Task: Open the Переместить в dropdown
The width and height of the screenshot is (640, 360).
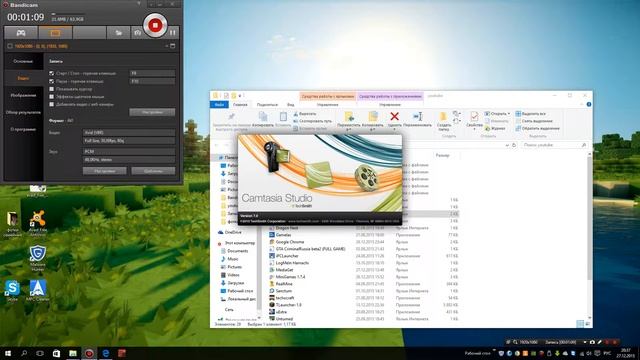Action: click(349, 121)
